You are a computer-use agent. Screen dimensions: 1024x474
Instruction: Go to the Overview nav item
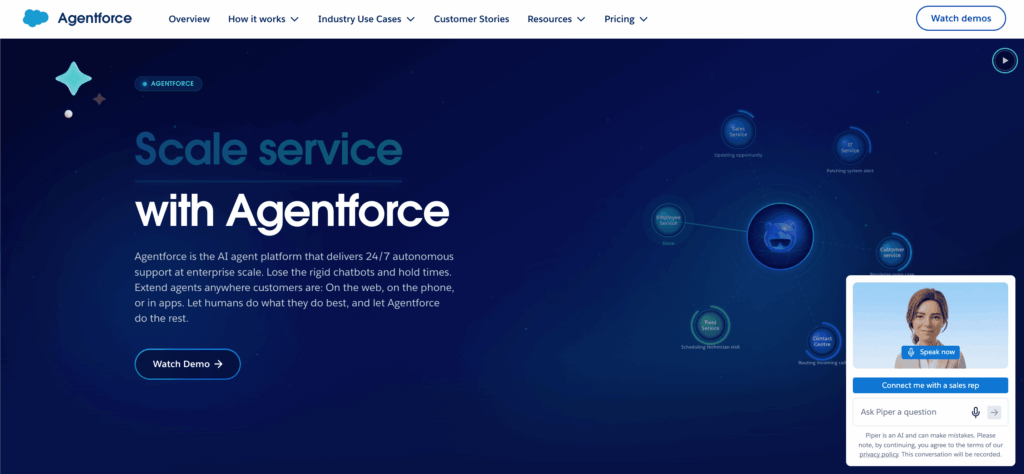[x=189, y=19]
